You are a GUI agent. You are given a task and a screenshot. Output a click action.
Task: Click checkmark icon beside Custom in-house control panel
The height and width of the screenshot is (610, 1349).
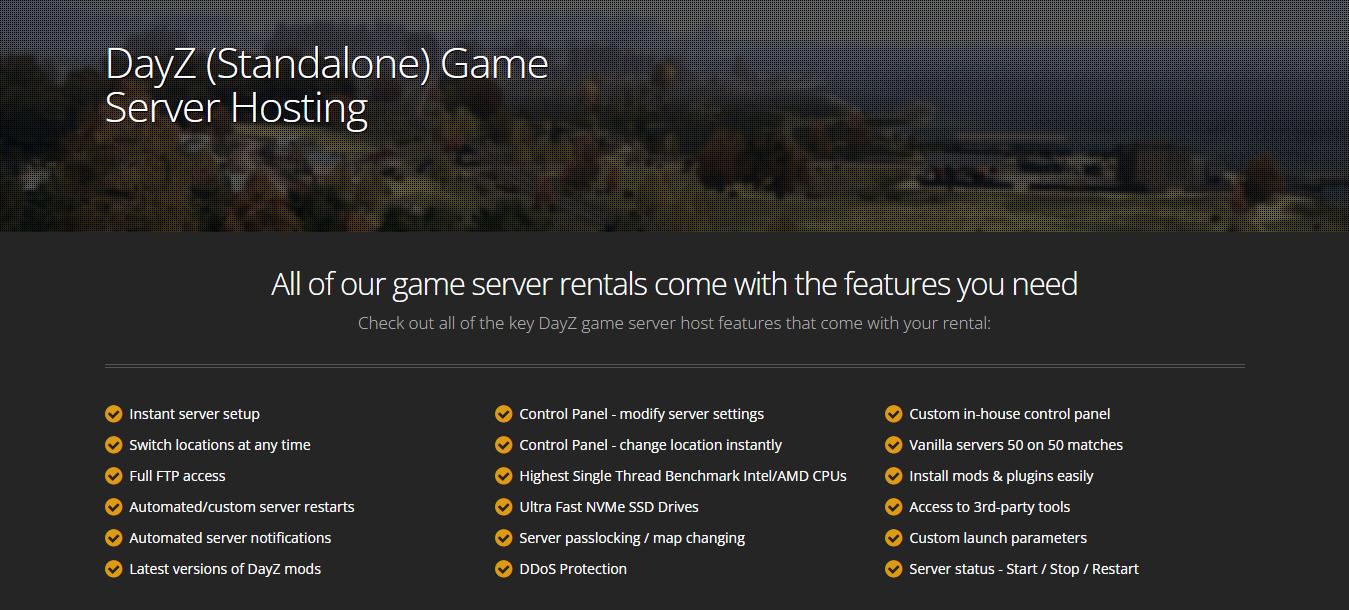[894, 414]
